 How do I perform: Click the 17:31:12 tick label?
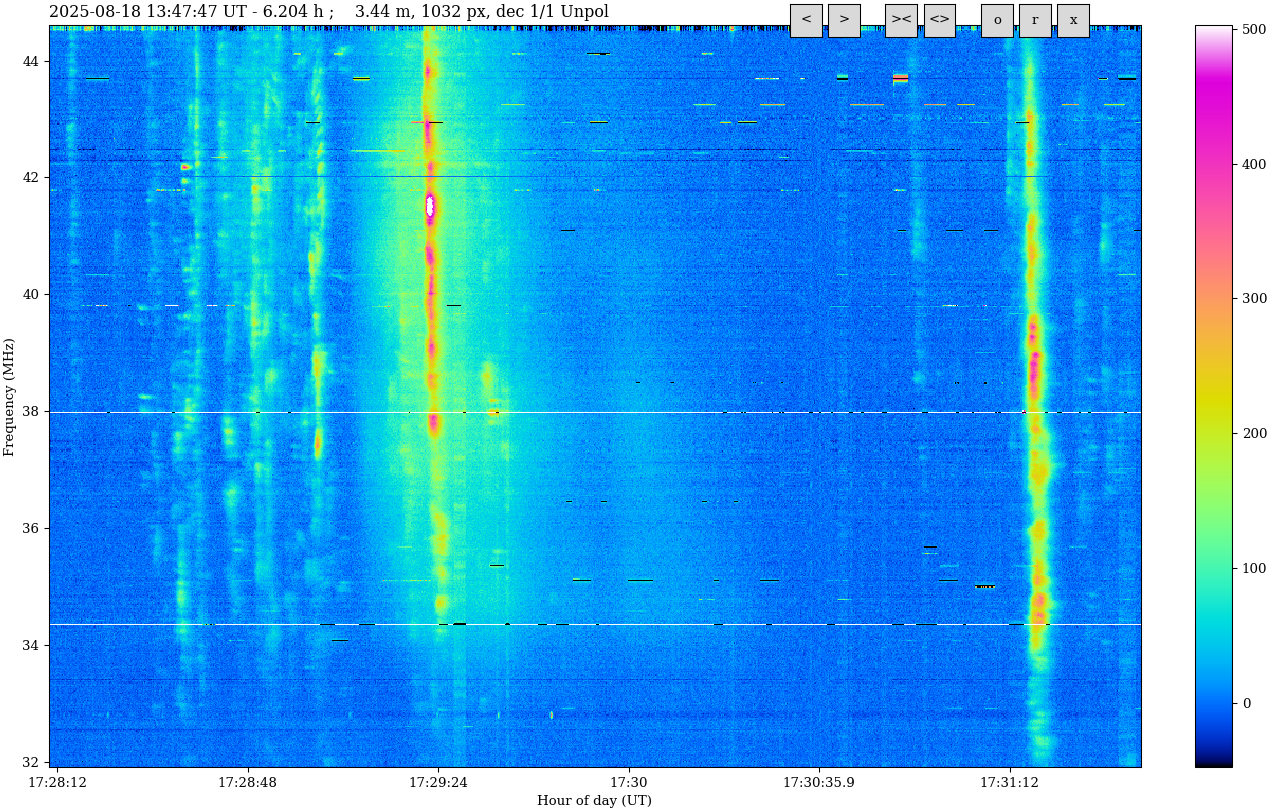(x=1009, y=782)
